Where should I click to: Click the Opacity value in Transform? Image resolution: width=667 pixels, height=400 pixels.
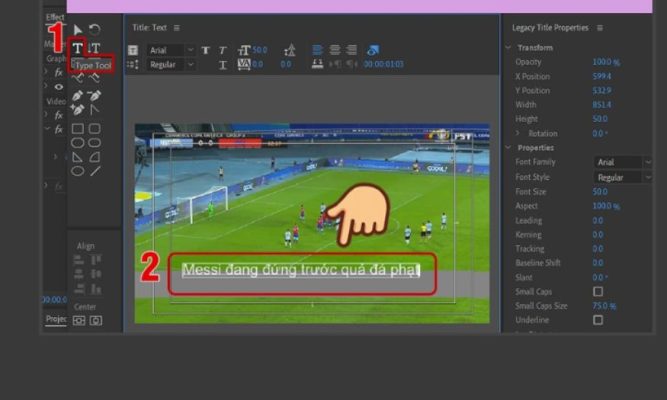coord(604,62)
